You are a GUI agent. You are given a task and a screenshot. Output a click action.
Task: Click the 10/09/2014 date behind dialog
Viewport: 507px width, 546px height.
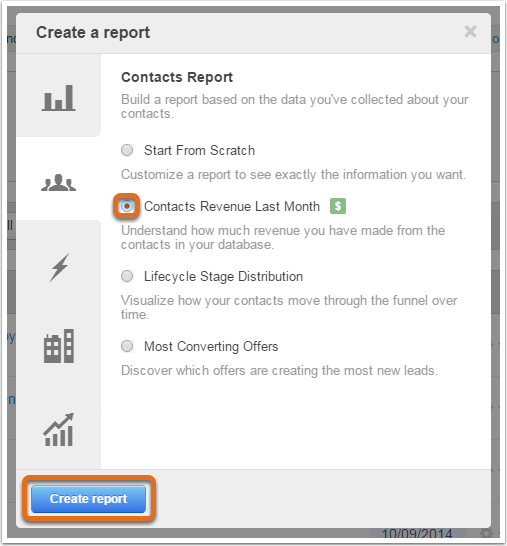(x=417, y=533)
